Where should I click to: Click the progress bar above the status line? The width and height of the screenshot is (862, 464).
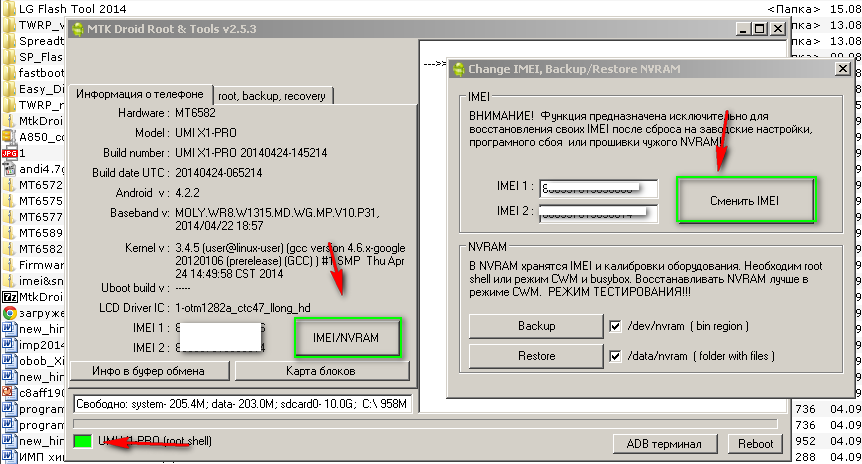click(x=425, y=424)
